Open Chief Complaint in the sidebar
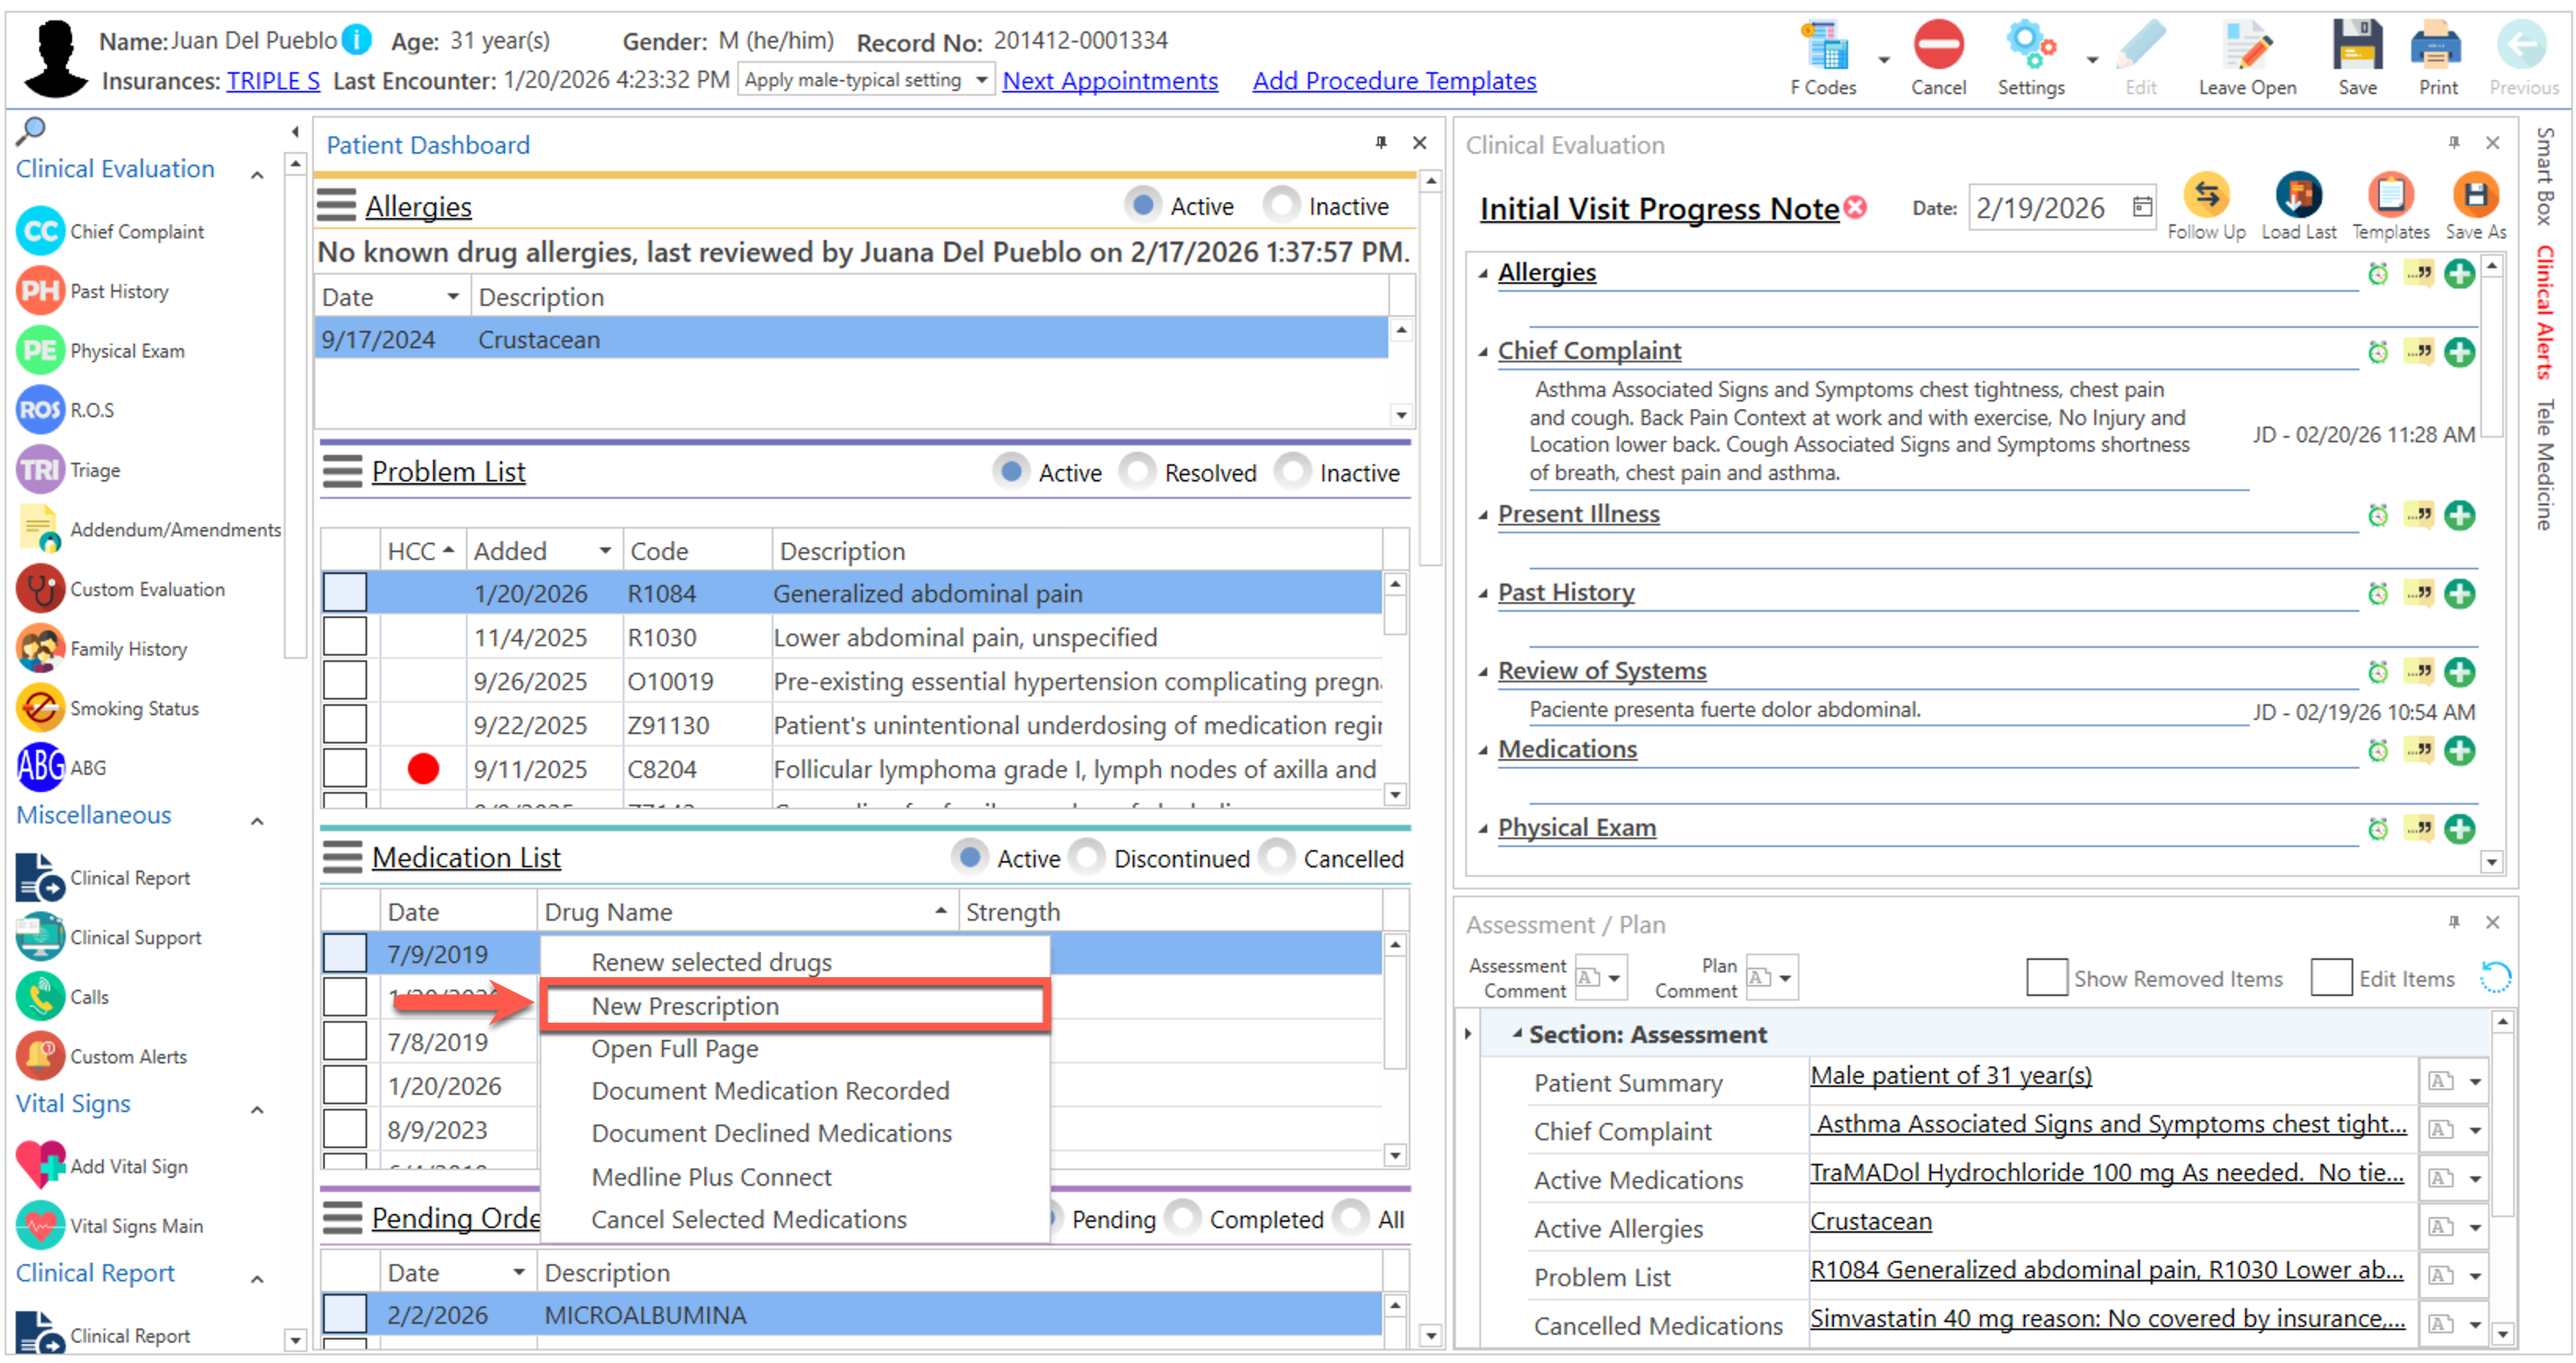The image size is (2576, 1363). 136,232
